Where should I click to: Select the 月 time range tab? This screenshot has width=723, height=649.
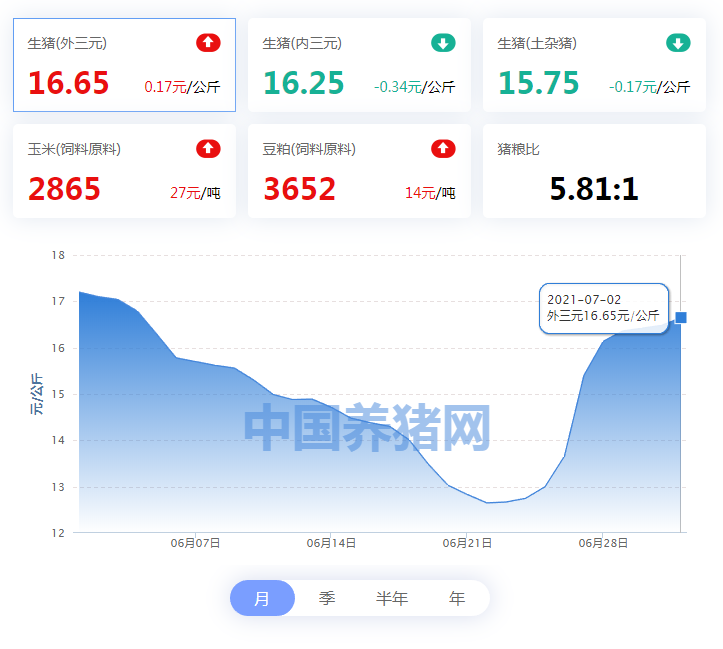point(262,598)
